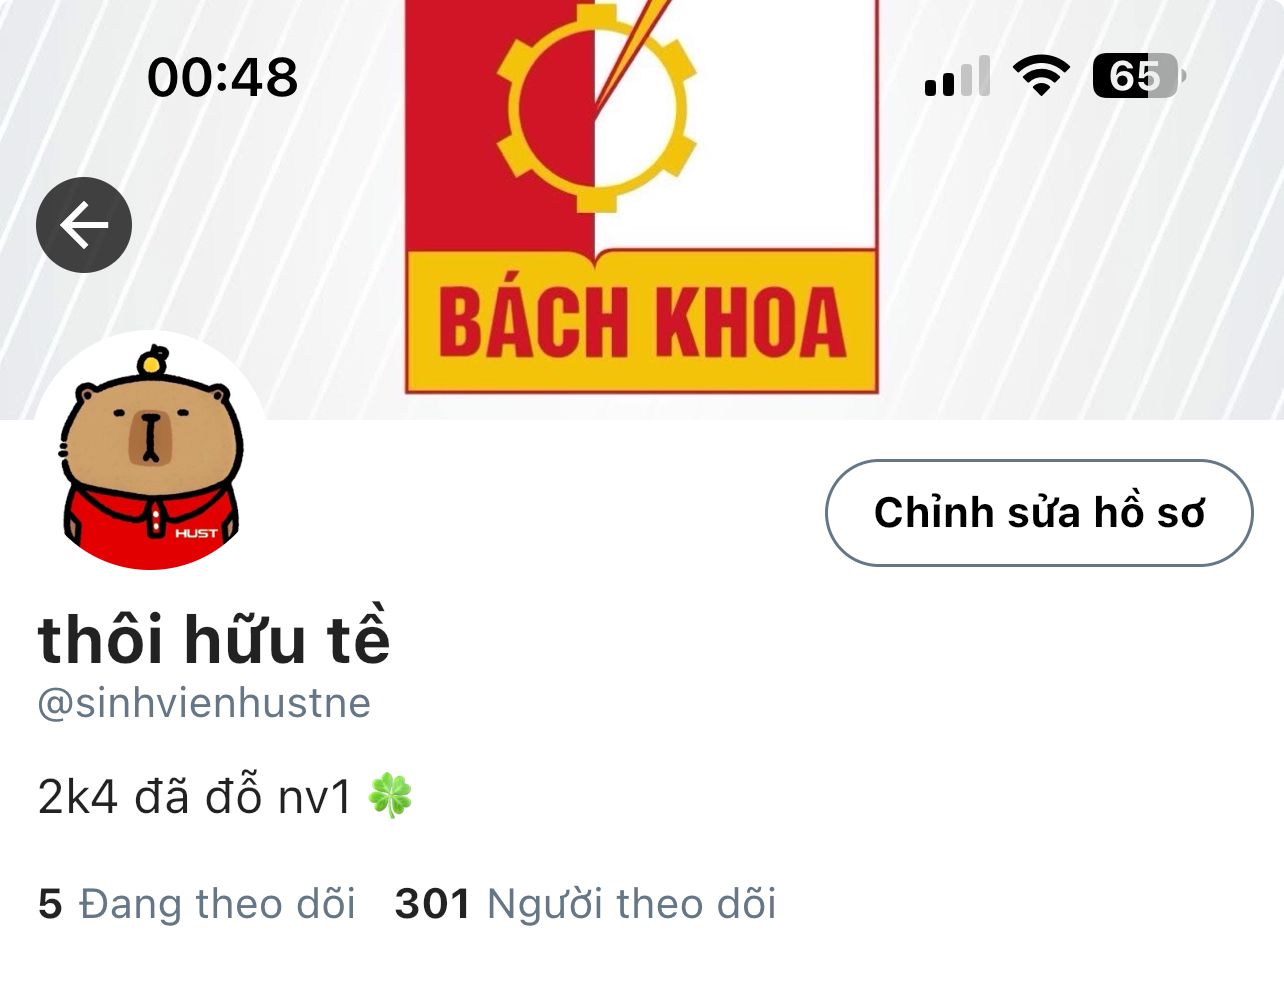Click the Chỉnh sửa hồ sơ button
1284x989 pixels.
click(1039, 513)
